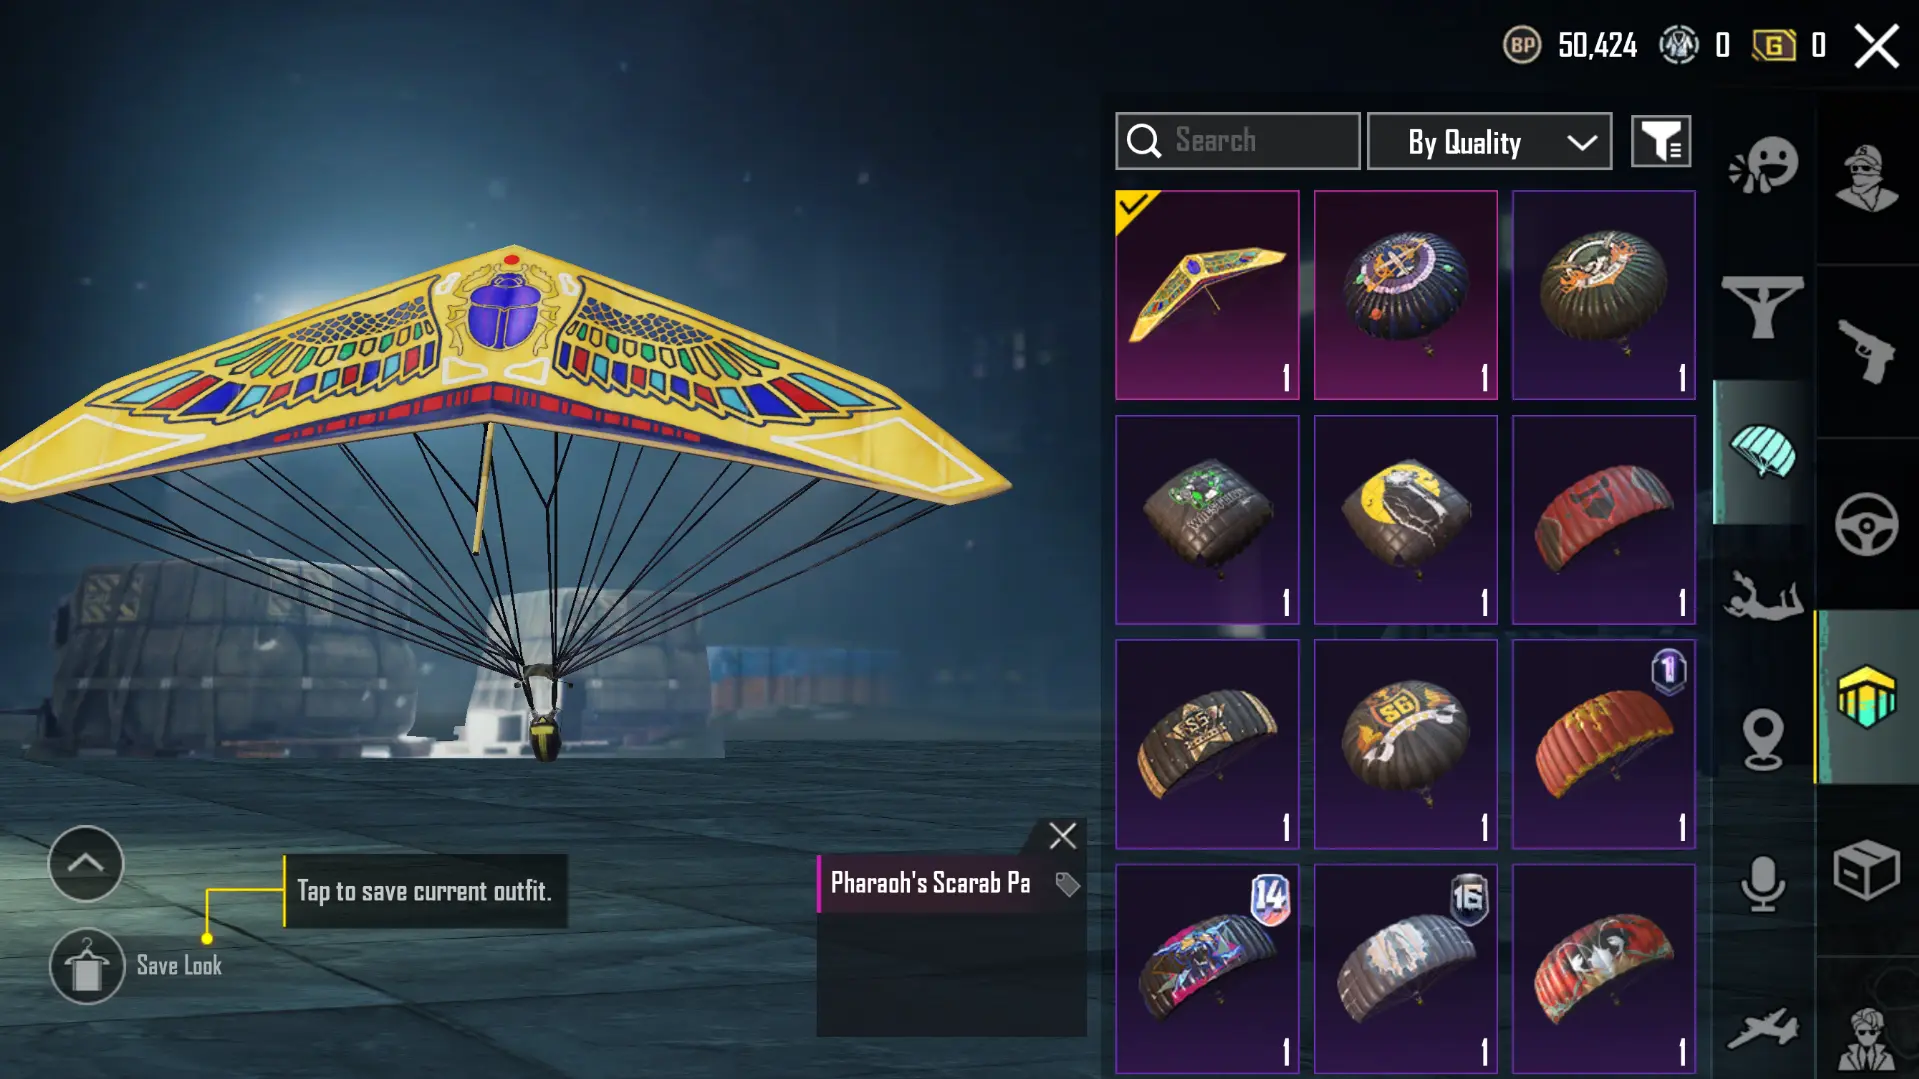The image size is (1919, 1079).
Task: Close the Pharaoh's Scarab info popup
Action: point(1063,835)
